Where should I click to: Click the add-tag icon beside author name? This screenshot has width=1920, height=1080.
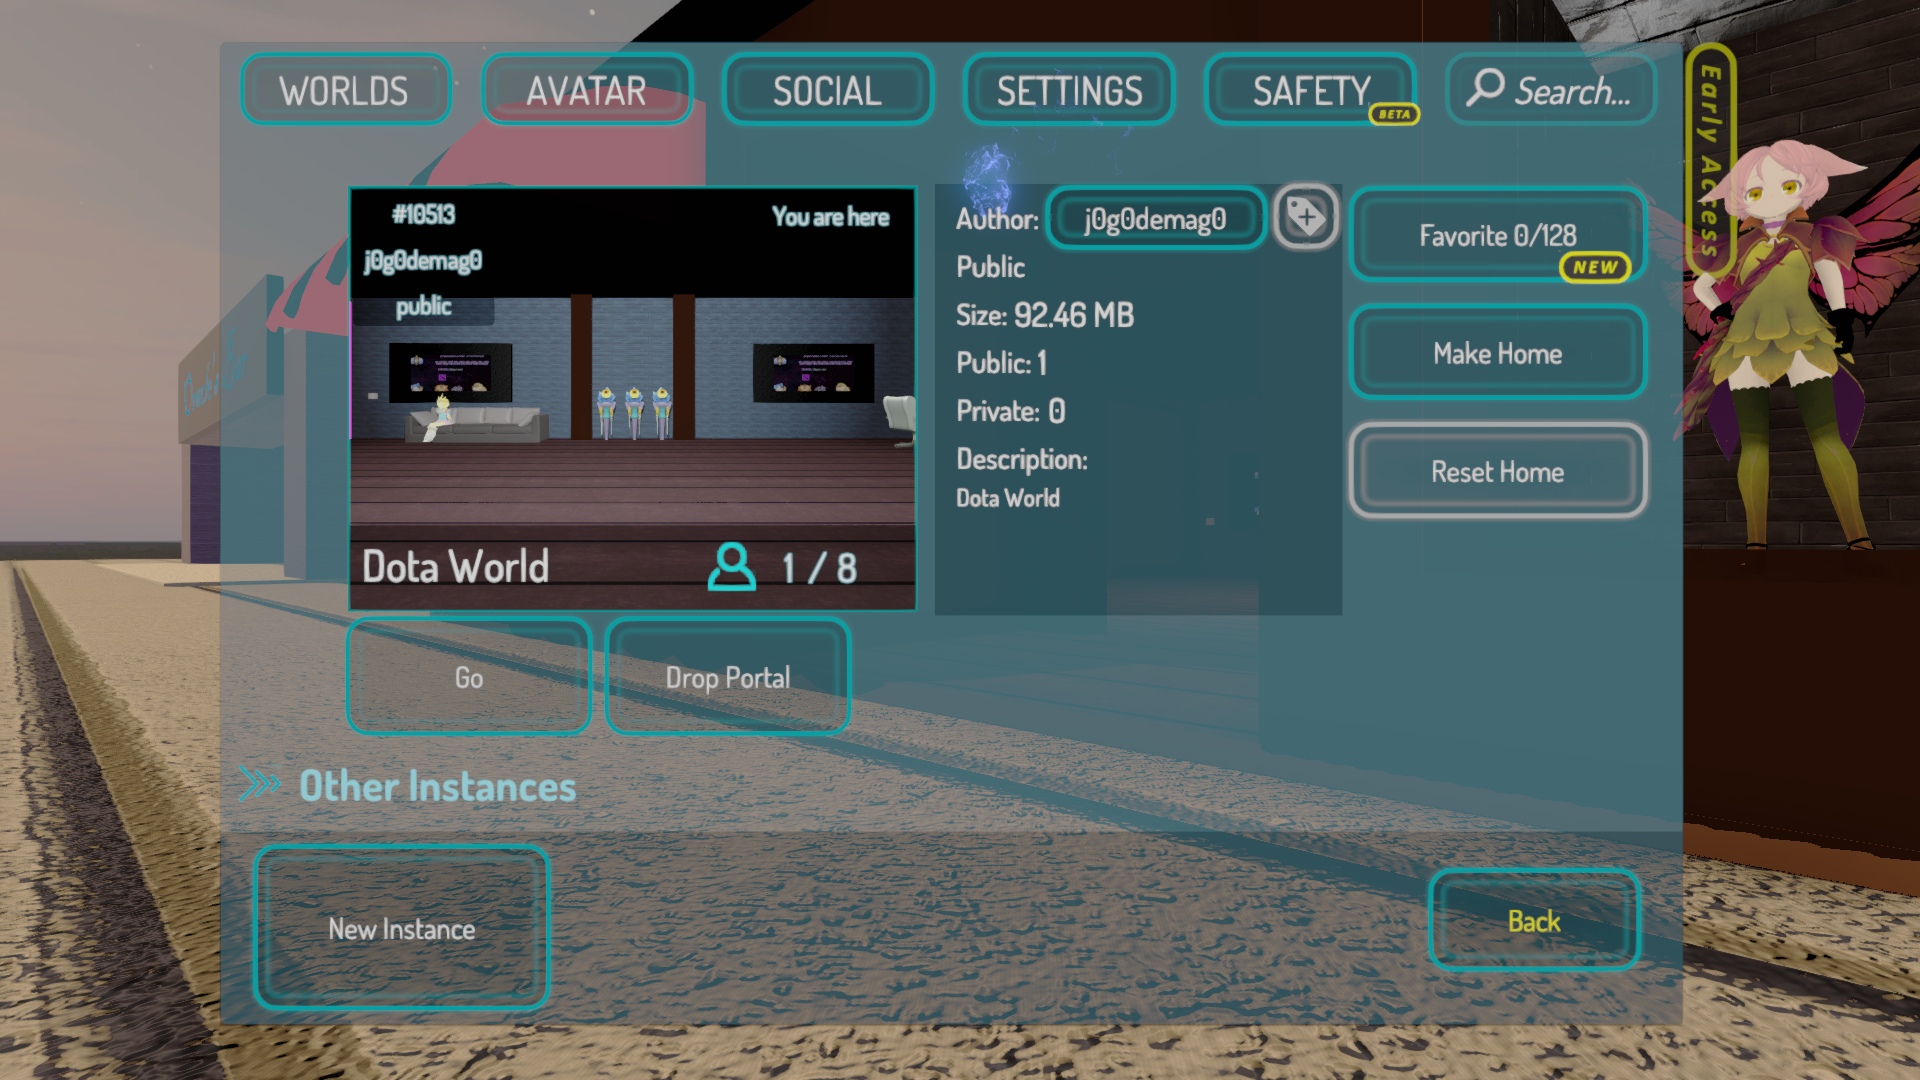1306,217
